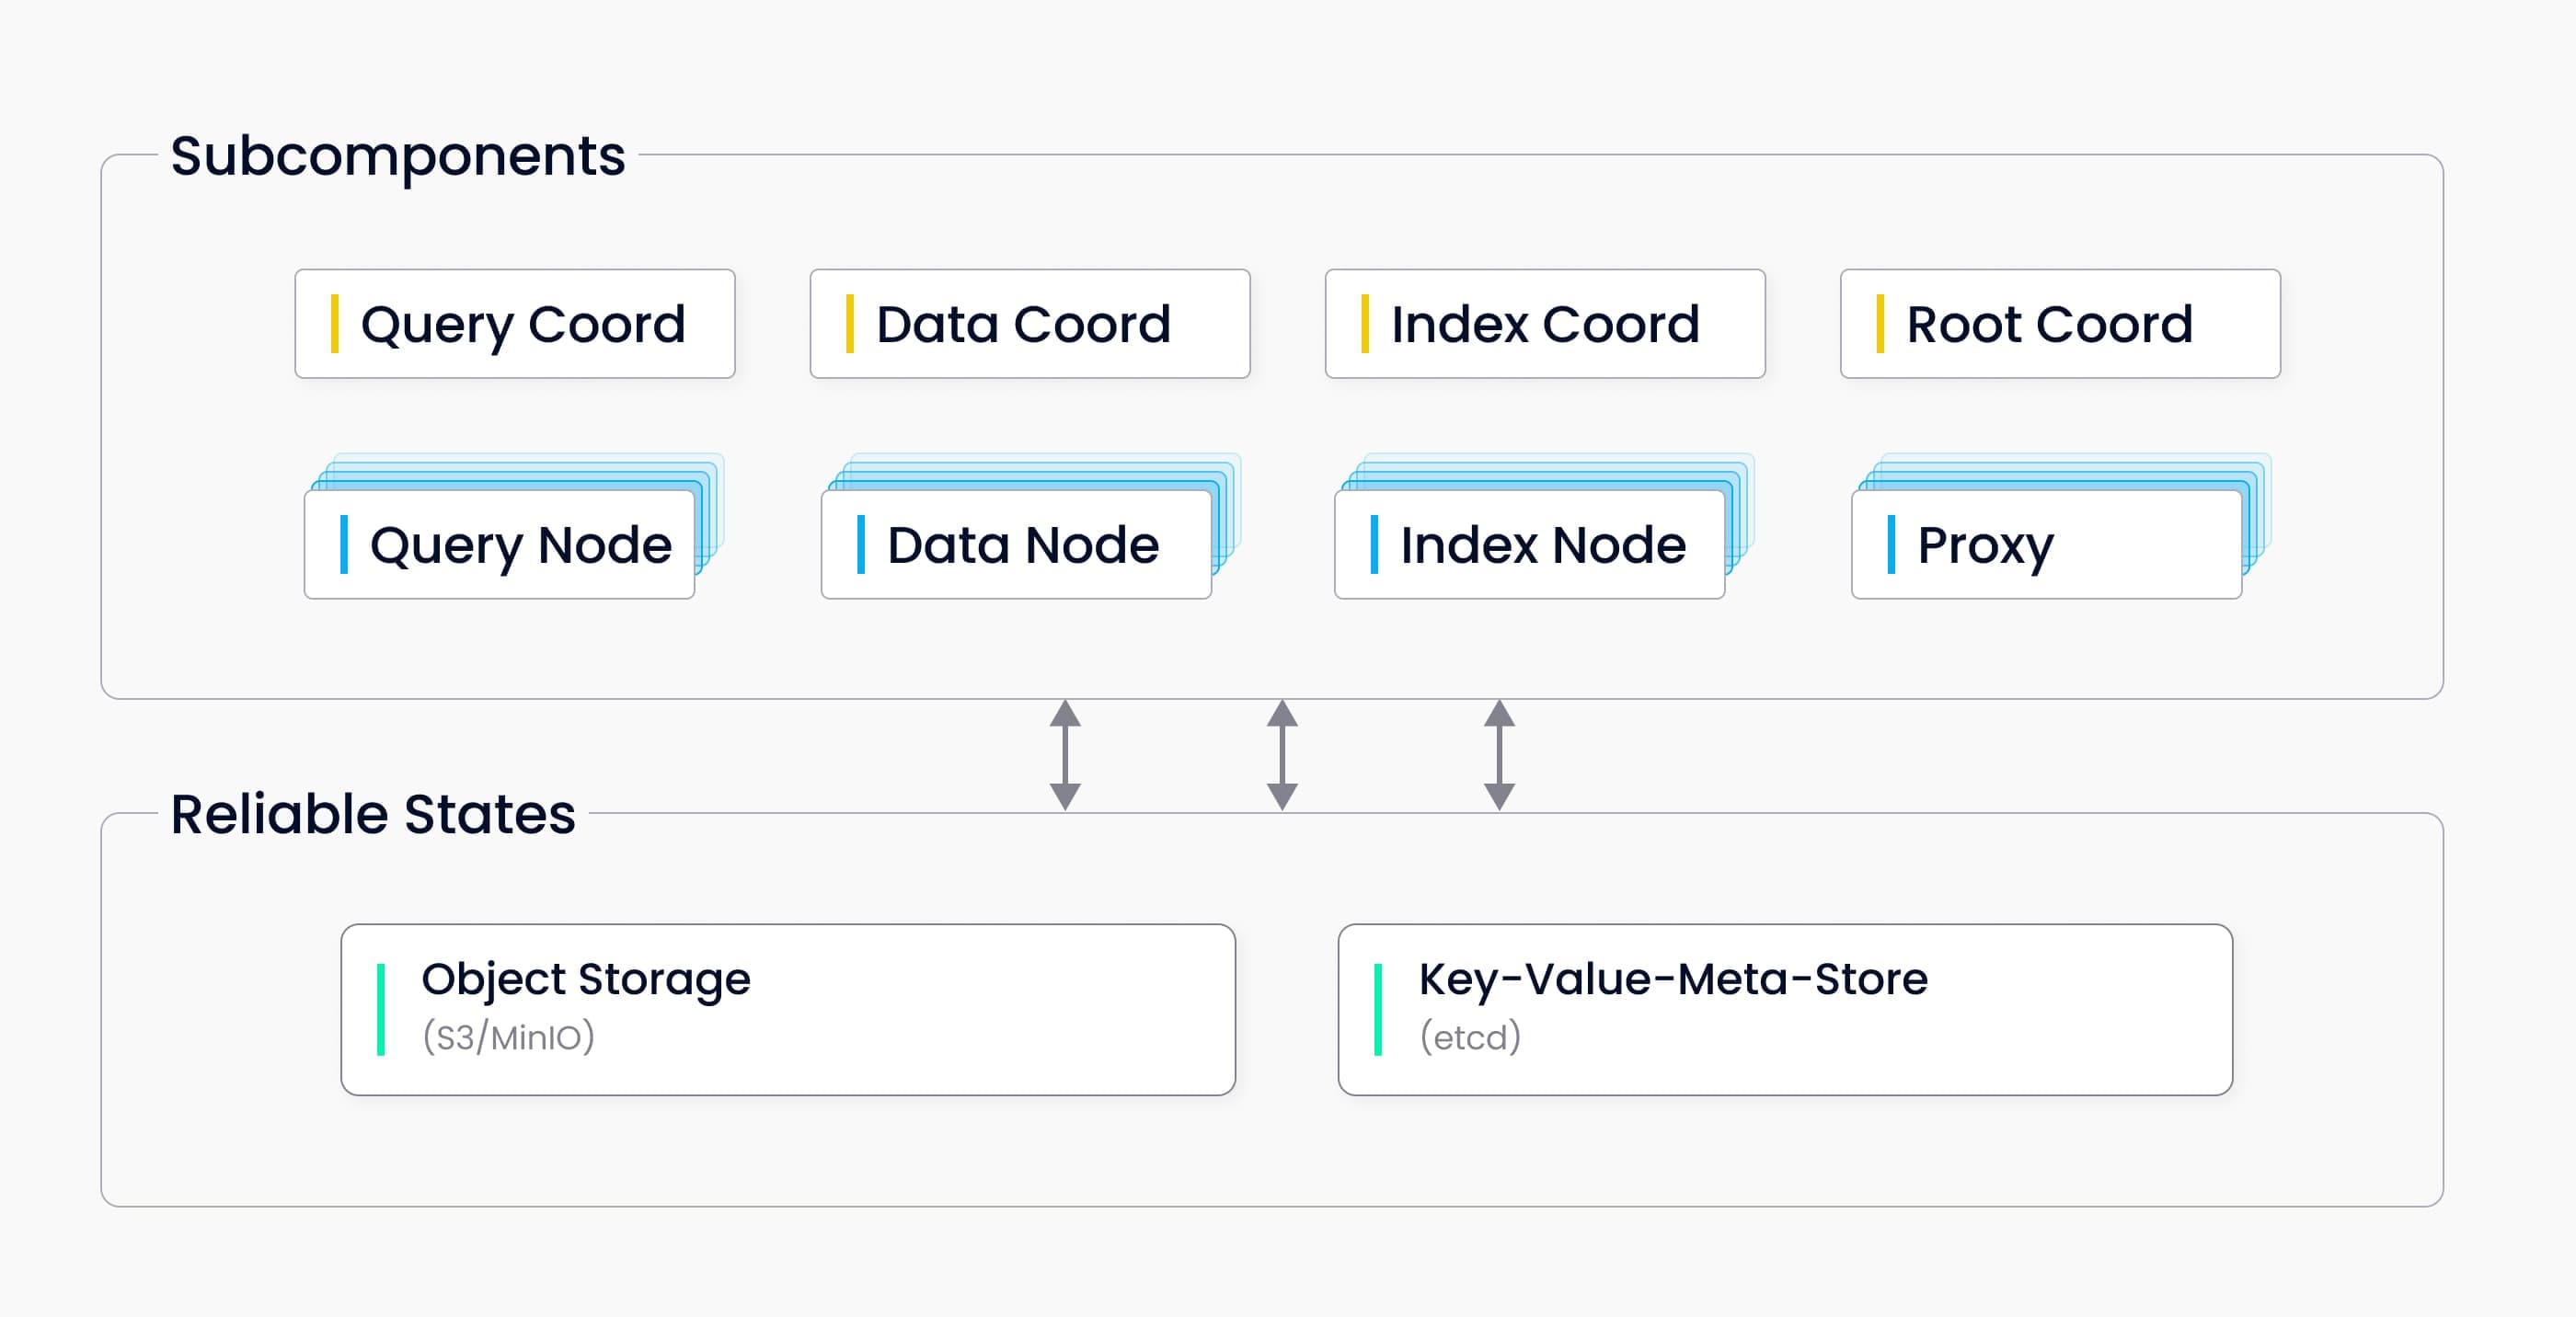This screenshot has width=2576, height=1317.
Task: Click the leftmost double-headed arrow
Action: [1065, 755]
